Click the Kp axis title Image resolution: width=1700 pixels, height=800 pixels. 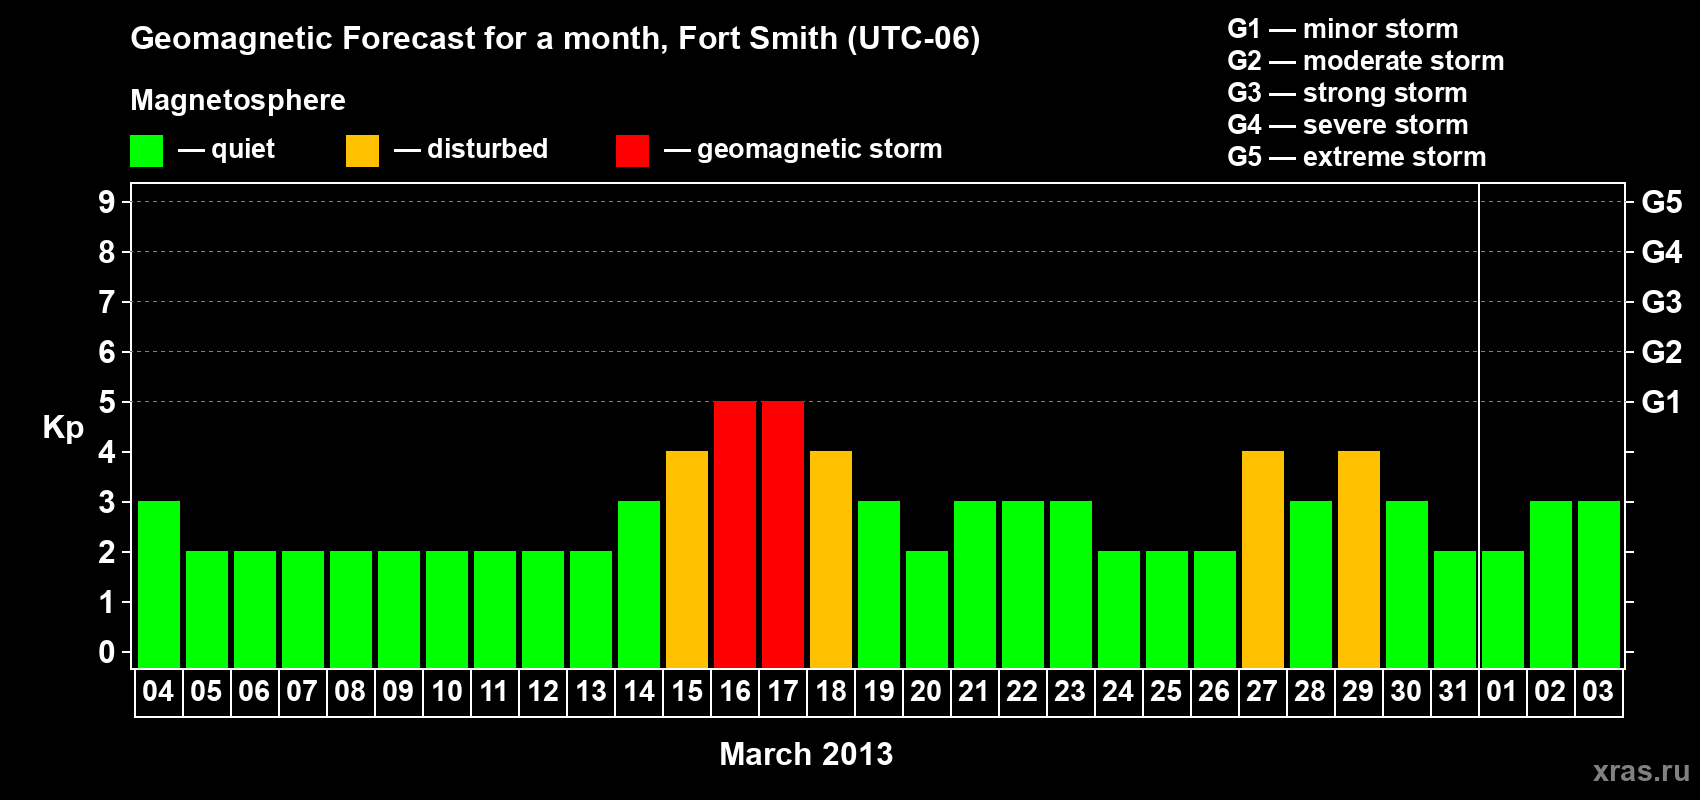point(63,428)
